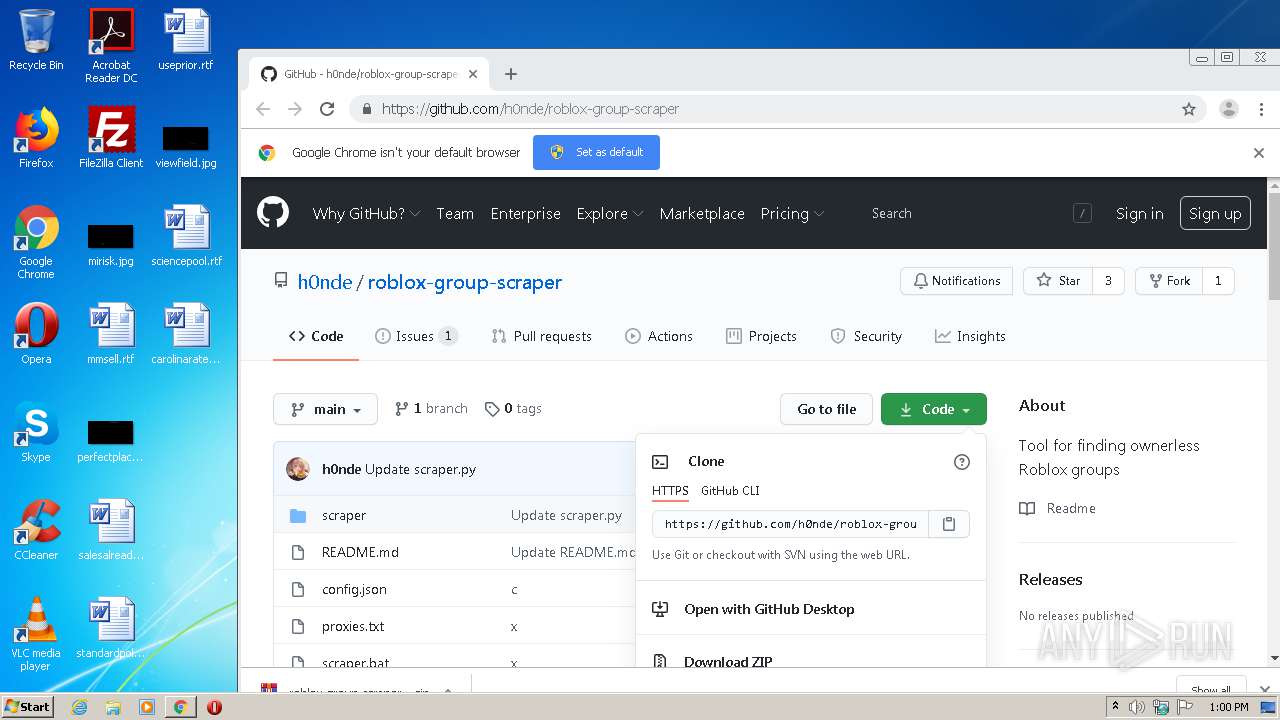Open the Issues tab
Screen dimensions: 1280x720
tap(416, 336)
